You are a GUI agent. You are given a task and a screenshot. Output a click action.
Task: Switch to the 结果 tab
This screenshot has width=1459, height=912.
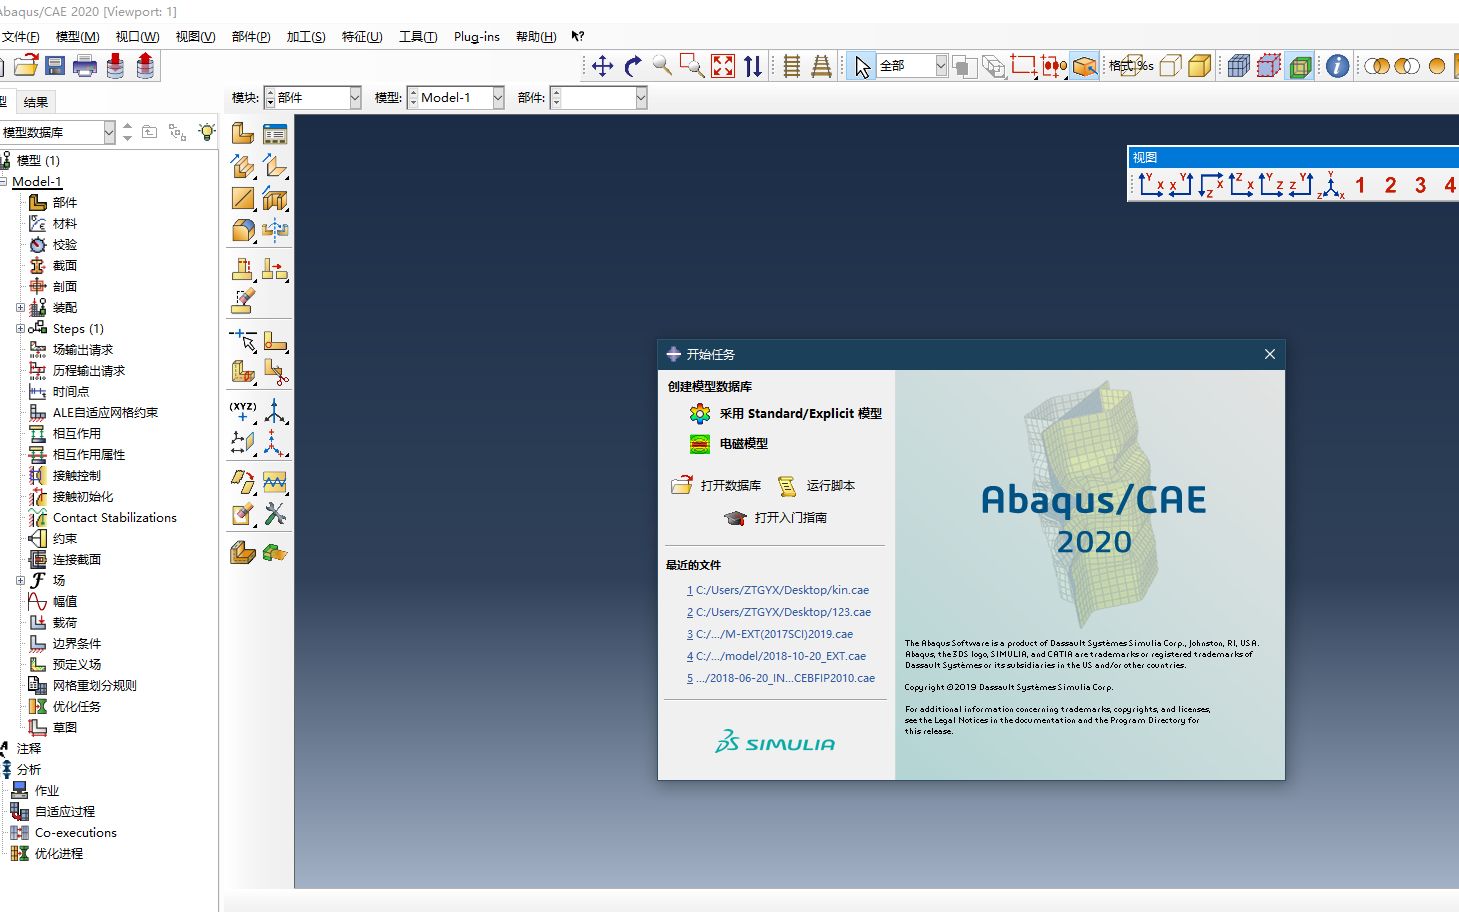tap(36, 102)
